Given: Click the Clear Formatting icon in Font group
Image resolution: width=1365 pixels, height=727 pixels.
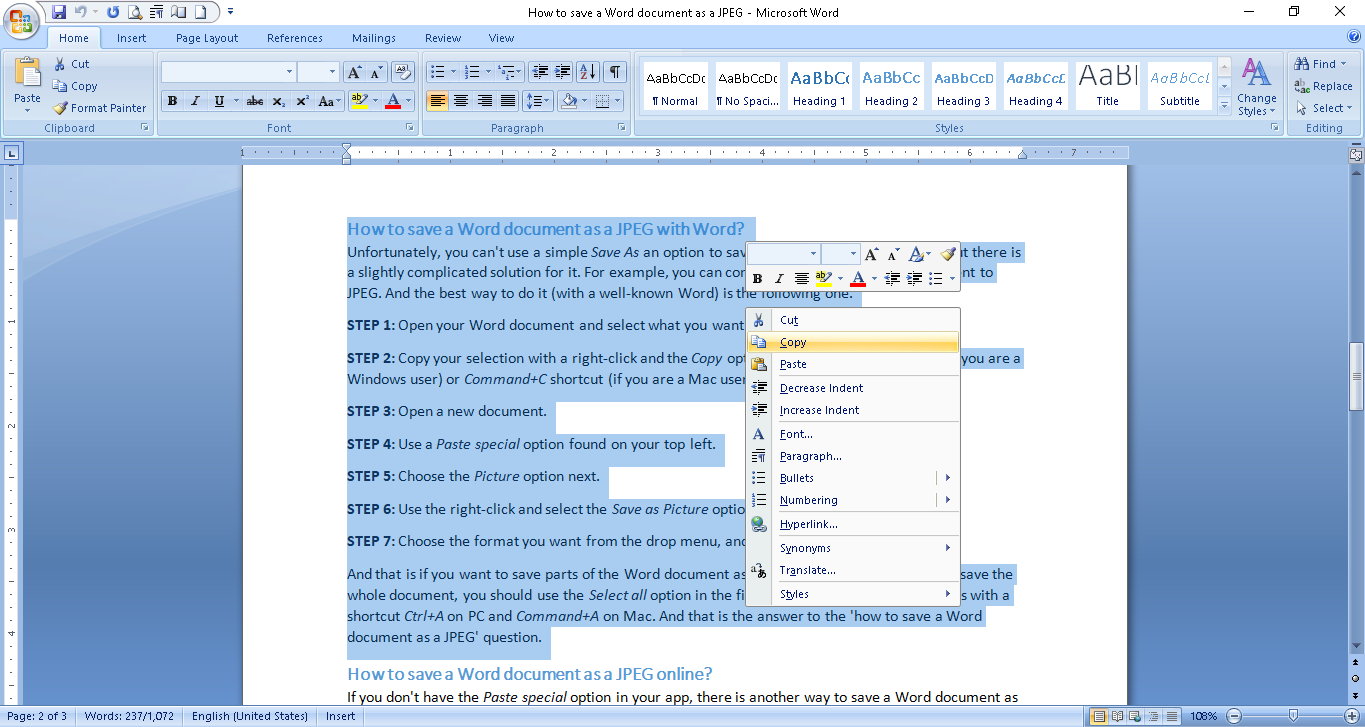Looking at the screenshot, I should pyautogui.click(x=403, y=72).
